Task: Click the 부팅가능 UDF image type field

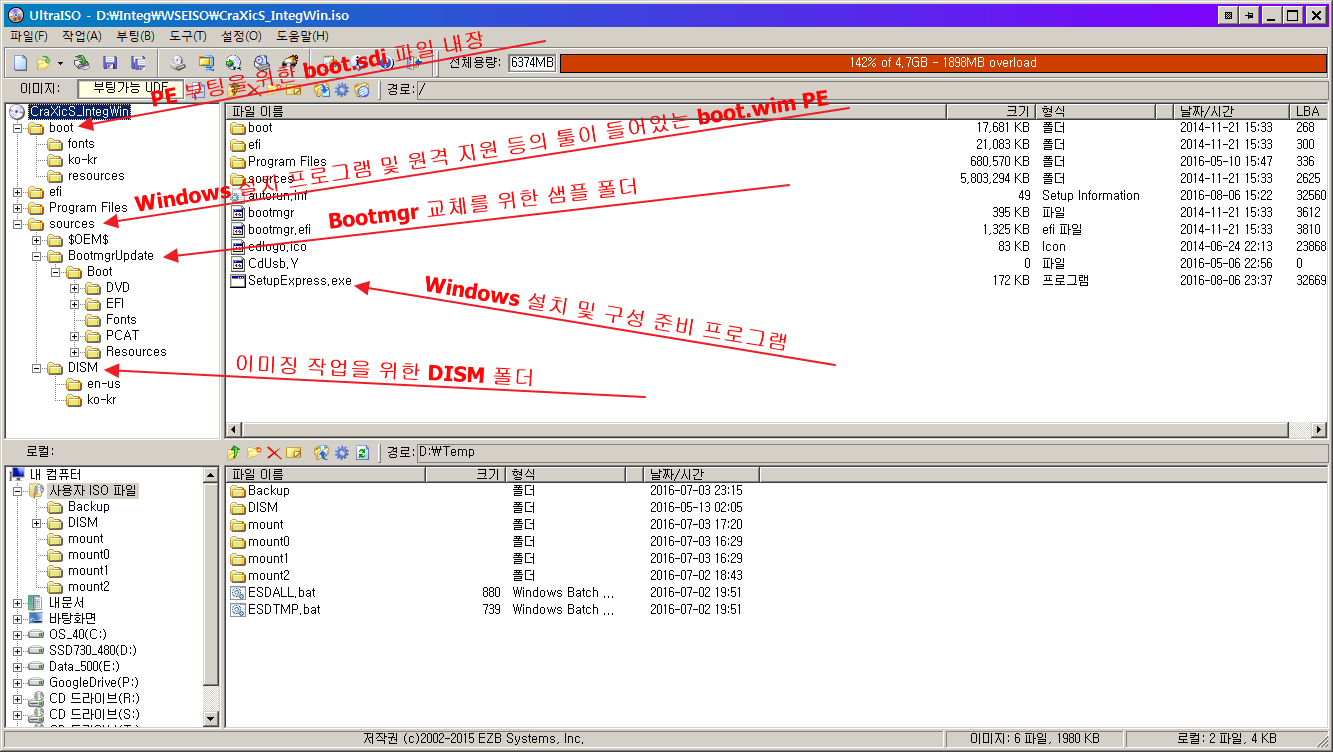Action: click(x=130, y=89)
